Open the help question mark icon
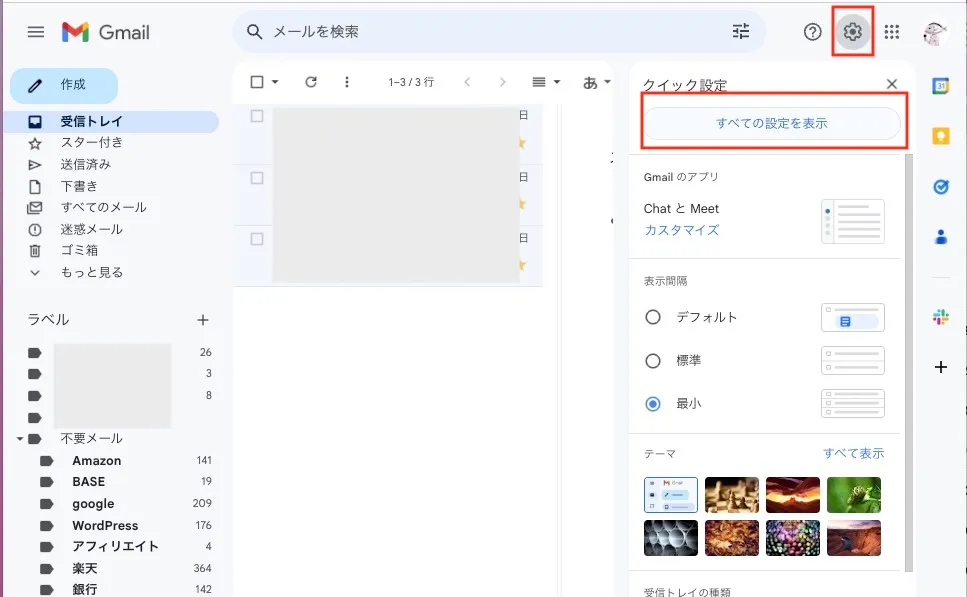The height and width of the screenshot is (597, 967). (x=812, y=31)
